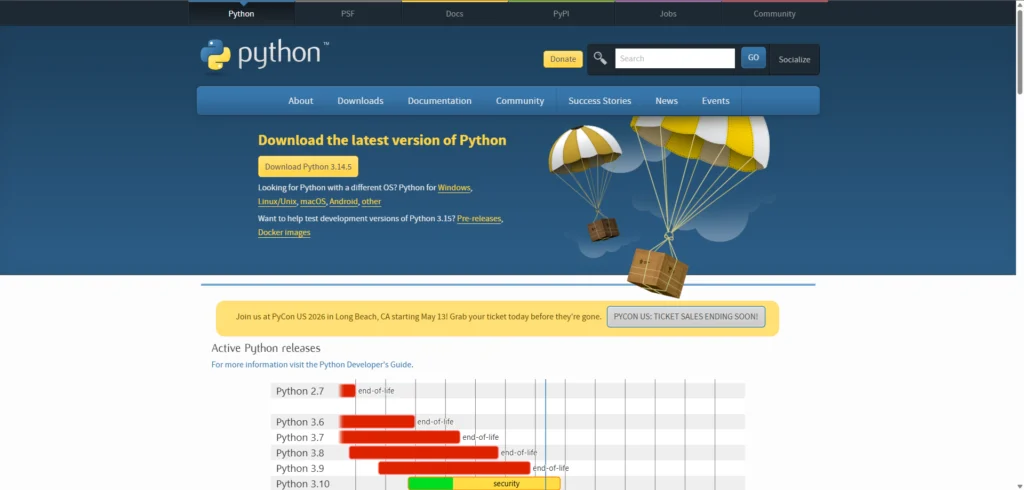The image size is (1024, 490).
Task: Follow the Windows download link
Action: click(x=454, y=188)
